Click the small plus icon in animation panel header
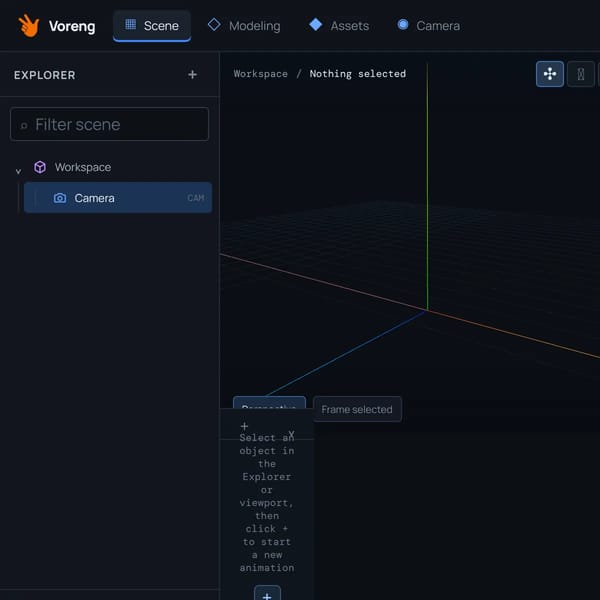The width and height of the screenshot is (600, 600). point(244,426)
